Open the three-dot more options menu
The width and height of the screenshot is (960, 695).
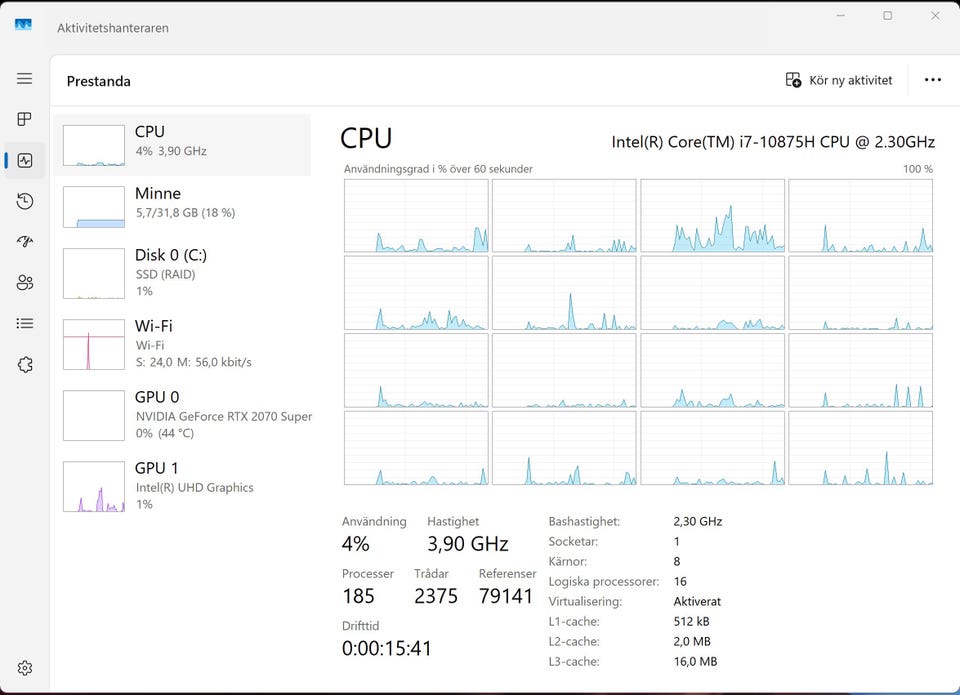932,80
